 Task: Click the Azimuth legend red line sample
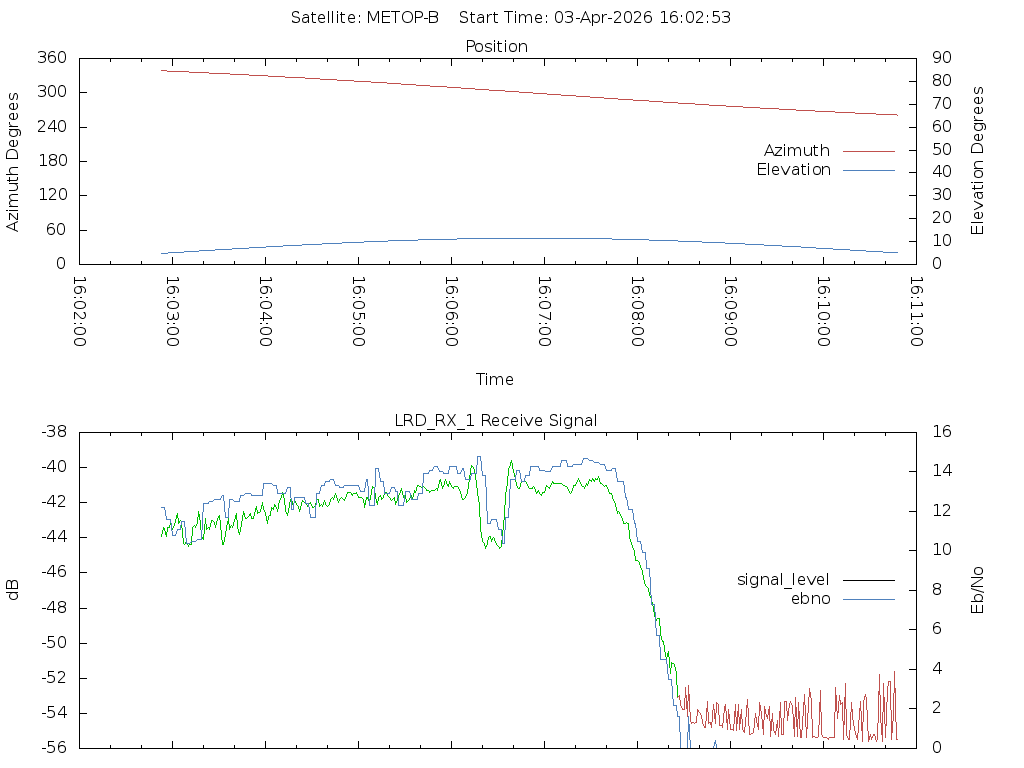869,151
